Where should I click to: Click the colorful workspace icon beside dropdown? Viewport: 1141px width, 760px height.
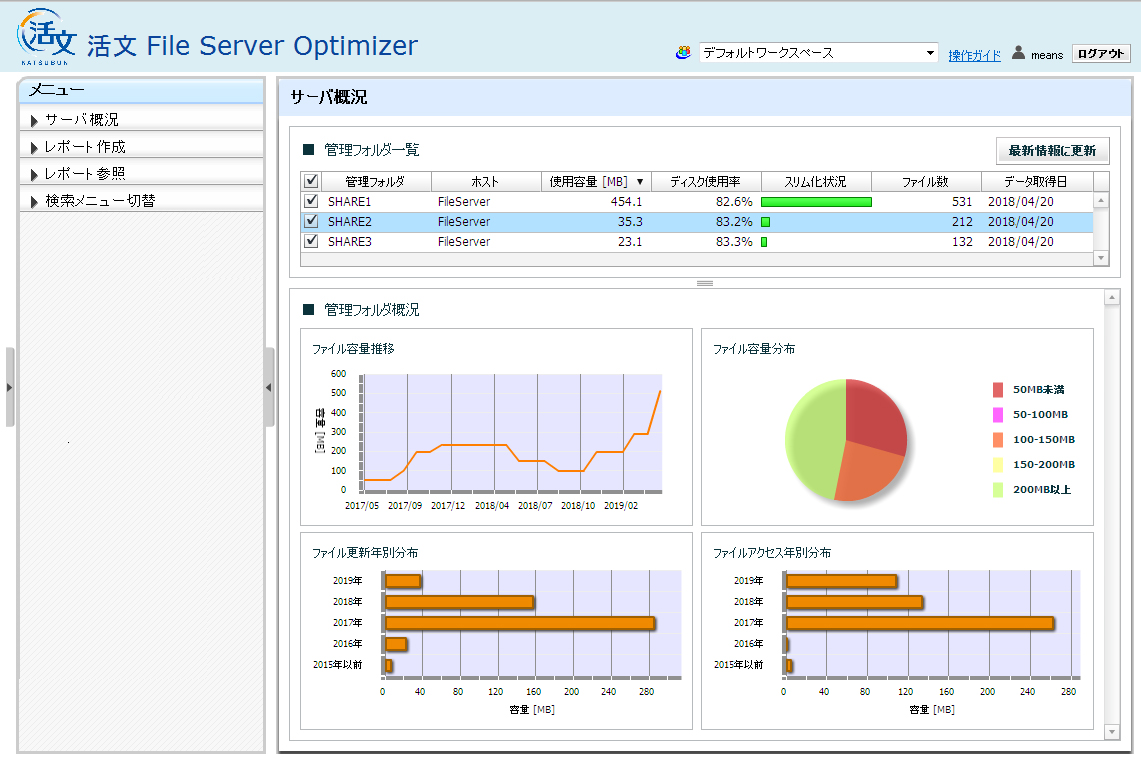pyautogui.click(x=683, y=54)
